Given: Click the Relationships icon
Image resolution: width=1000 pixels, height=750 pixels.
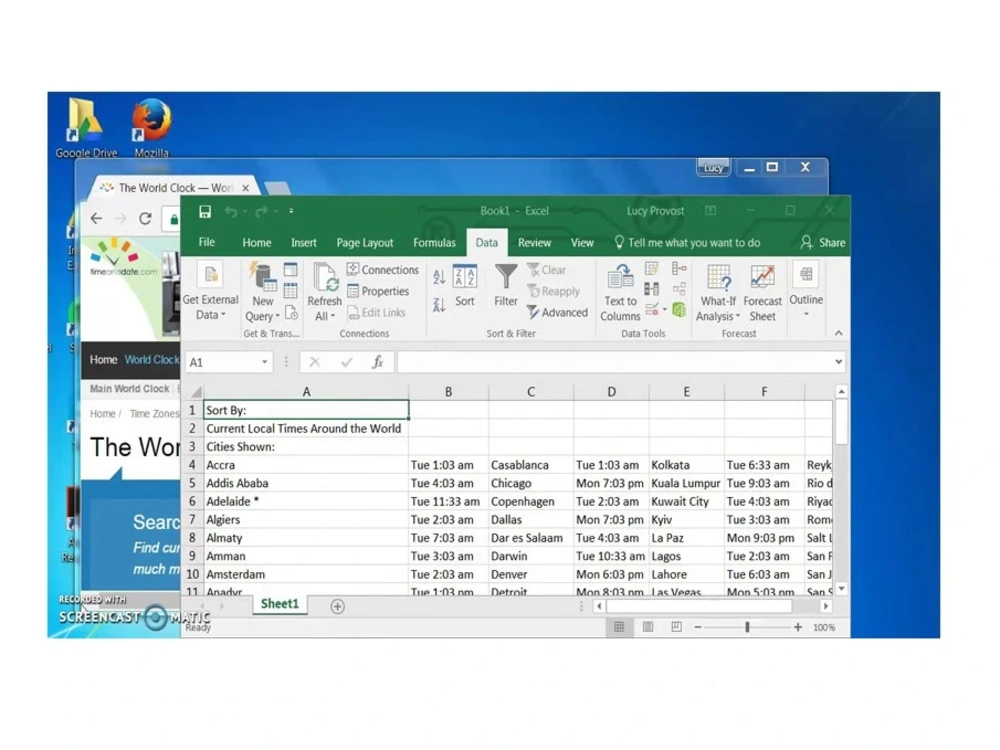Looking at the screenshot, I should coord(679,289).
